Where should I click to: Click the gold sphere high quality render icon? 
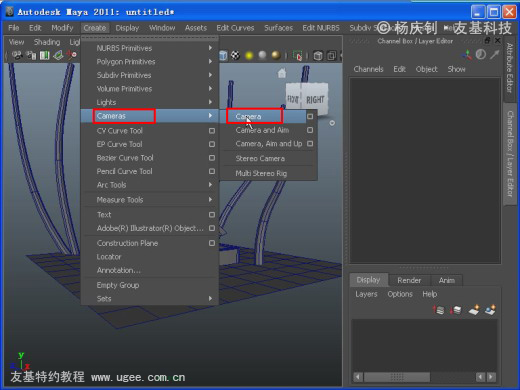(x=276, y=55)
